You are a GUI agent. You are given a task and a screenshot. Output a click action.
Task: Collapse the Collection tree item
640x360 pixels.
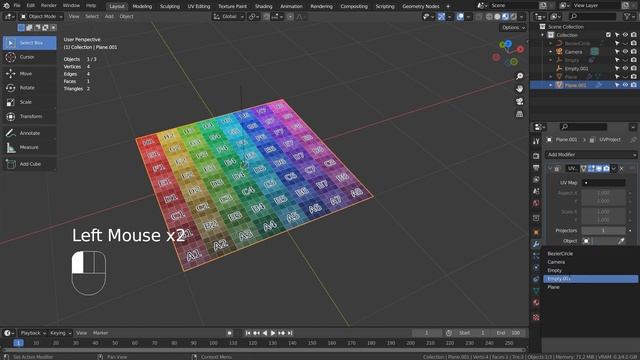point(542,35)
